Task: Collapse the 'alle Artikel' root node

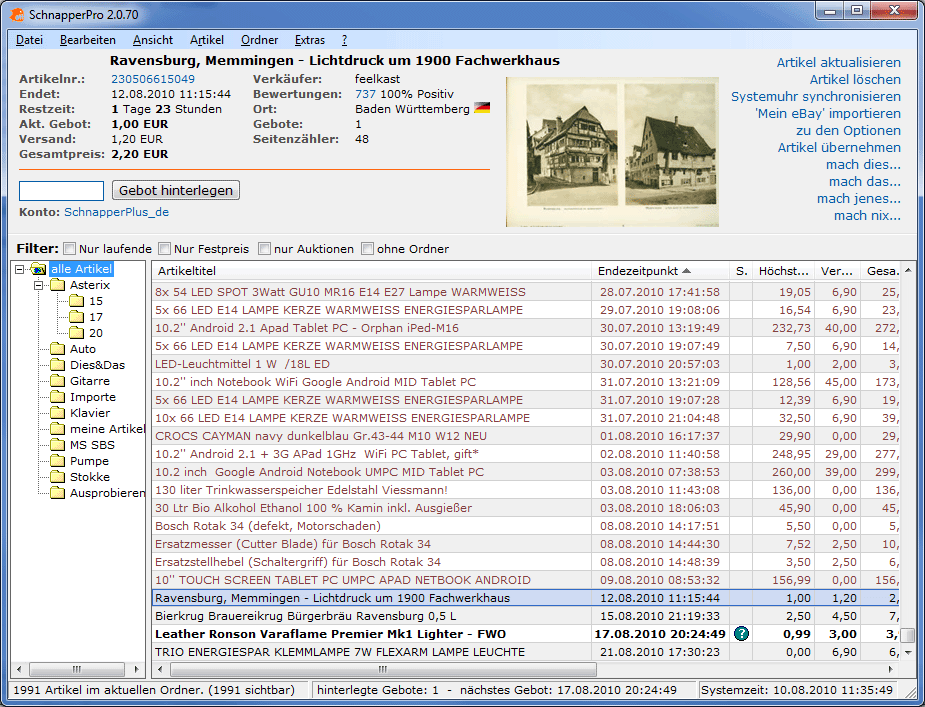Action: point(22,269)
